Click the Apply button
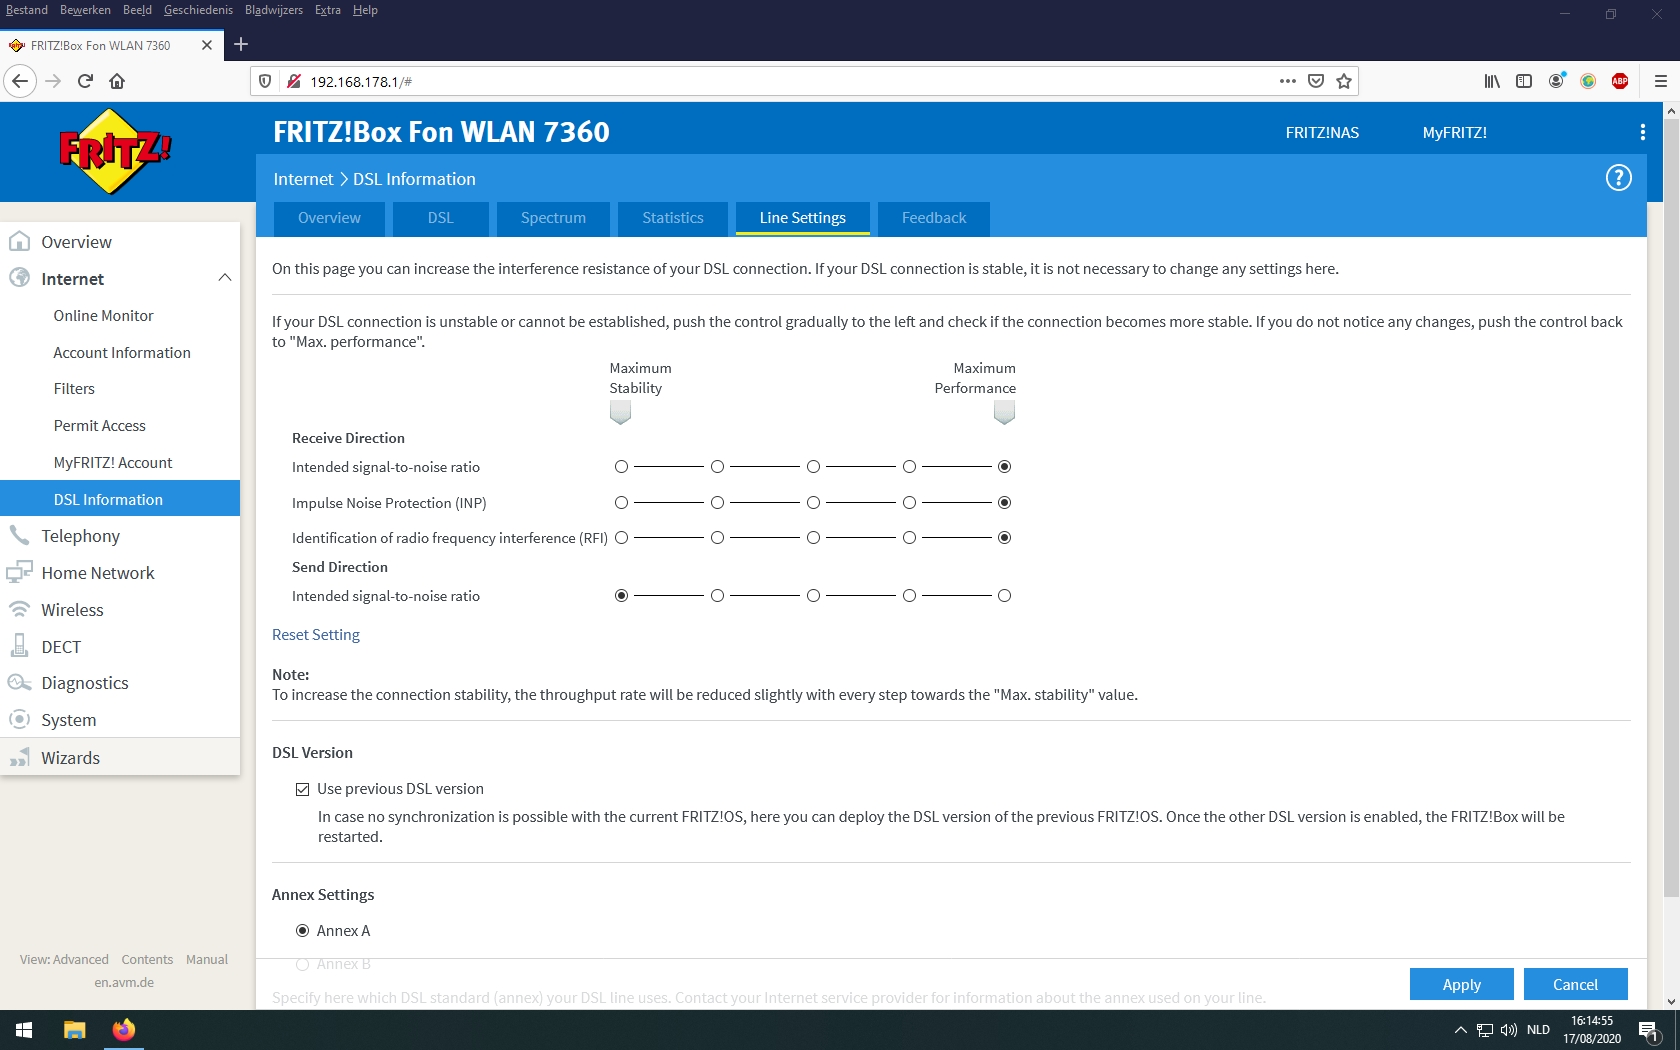Image resolution: width=1680 pixels, height=1050 pixels. coord(1461,984)
